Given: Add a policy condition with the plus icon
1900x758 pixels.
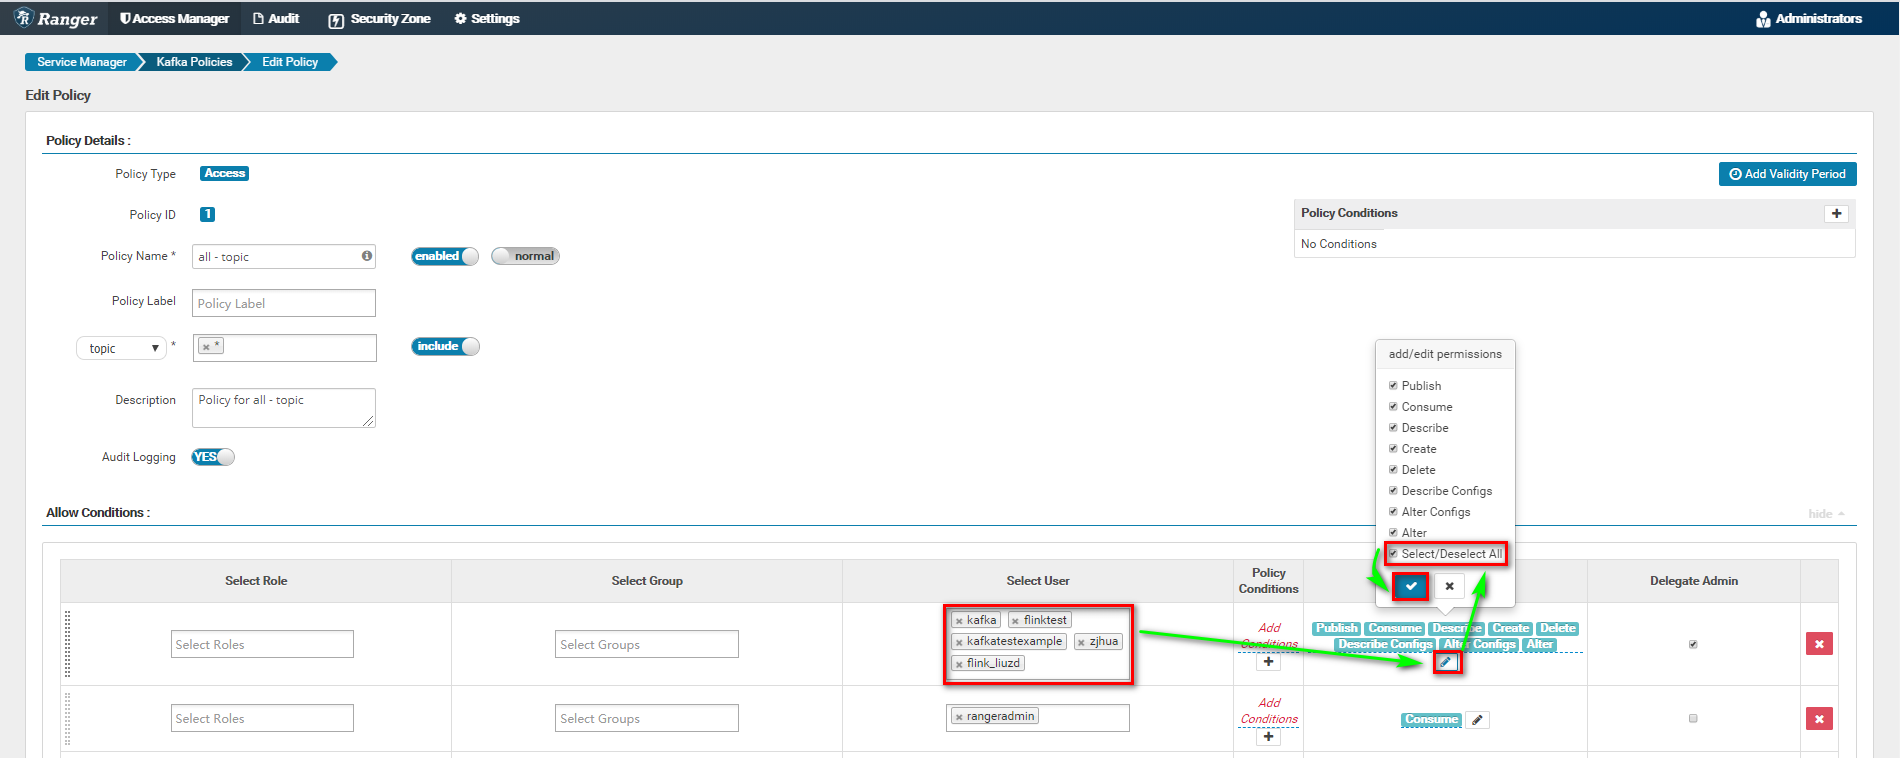Looking at the screenshot, I should 1836,213.
